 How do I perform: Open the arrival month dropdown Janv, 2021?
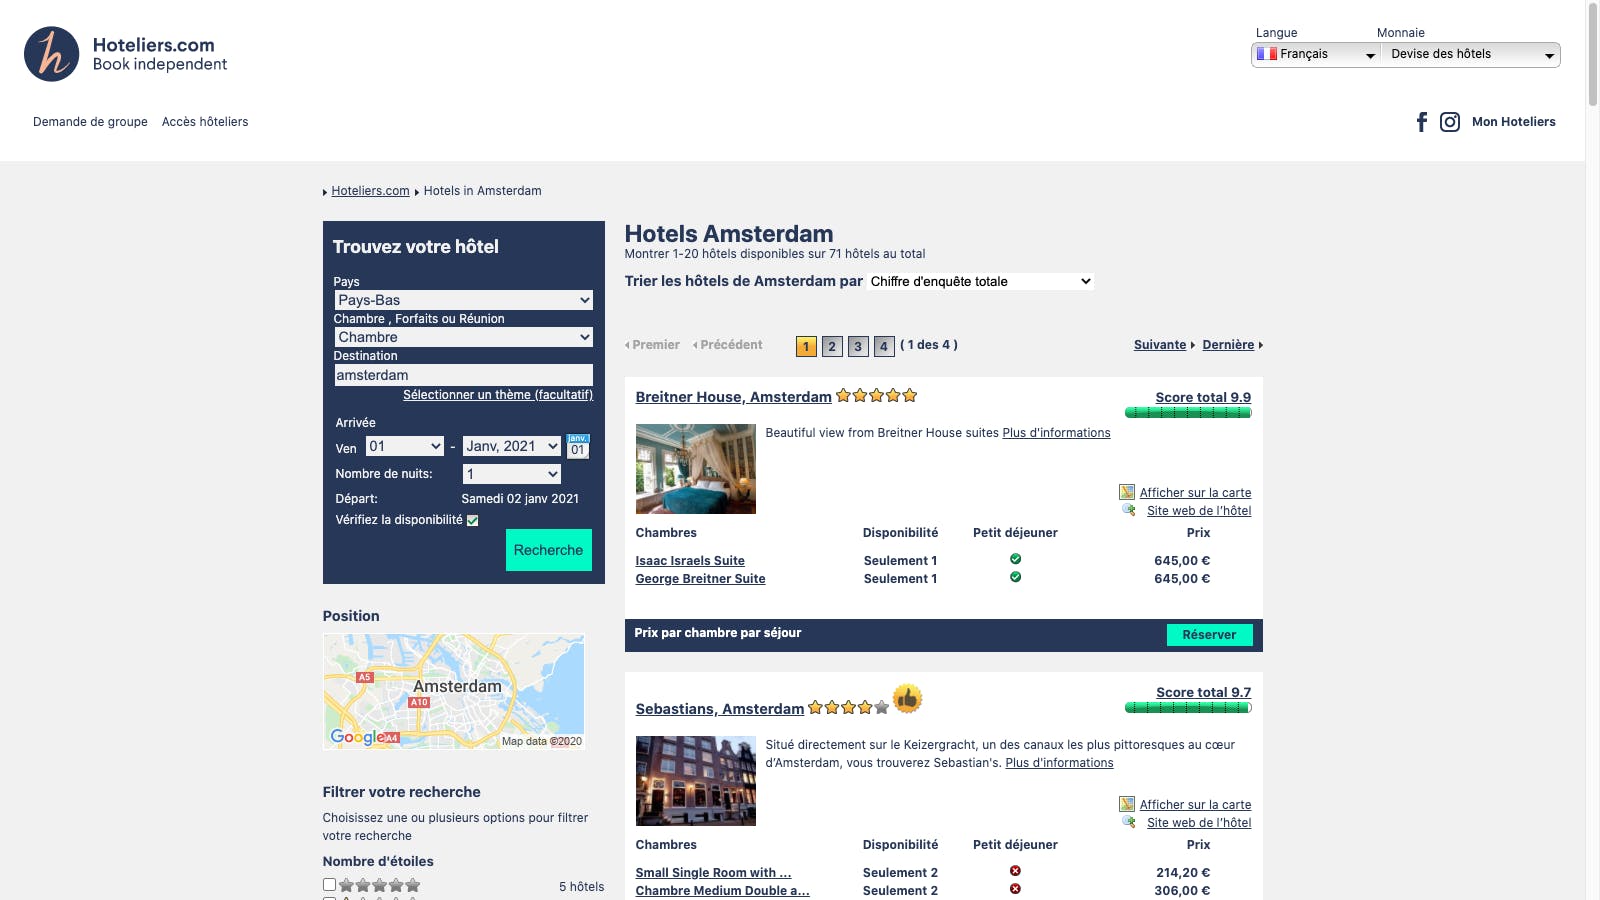(x=512, y=446)
